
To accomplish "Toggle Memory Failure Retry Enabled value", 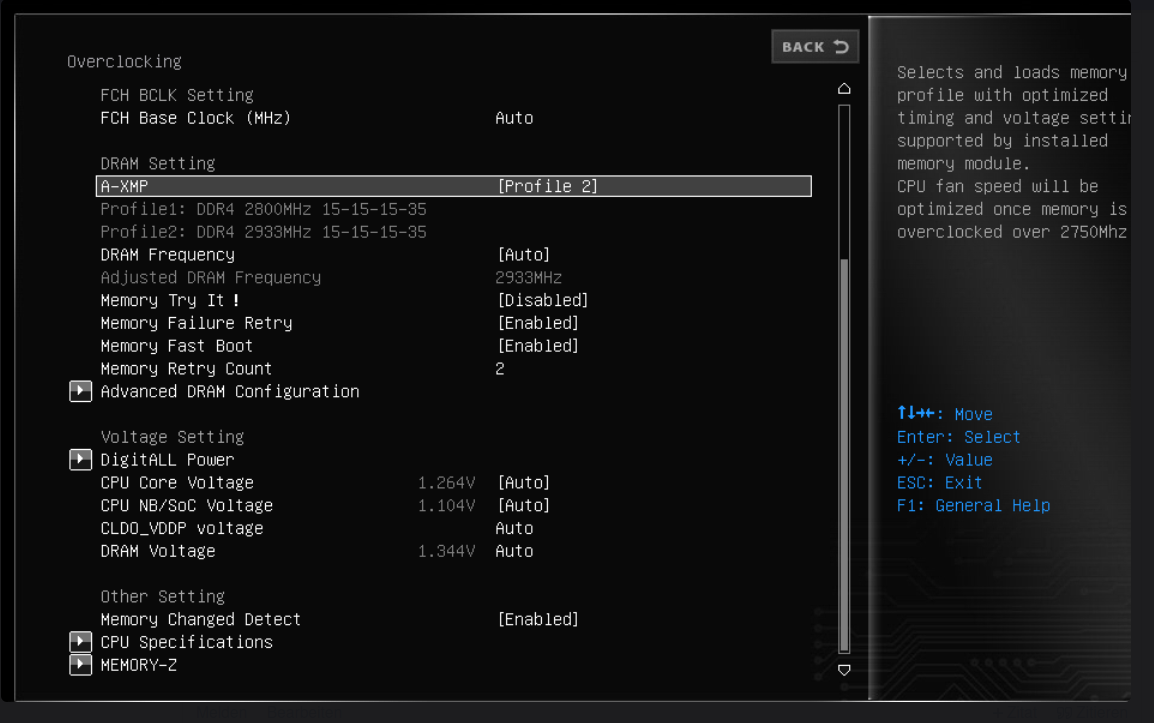I will pyautogui.click(x=538, y=323).
